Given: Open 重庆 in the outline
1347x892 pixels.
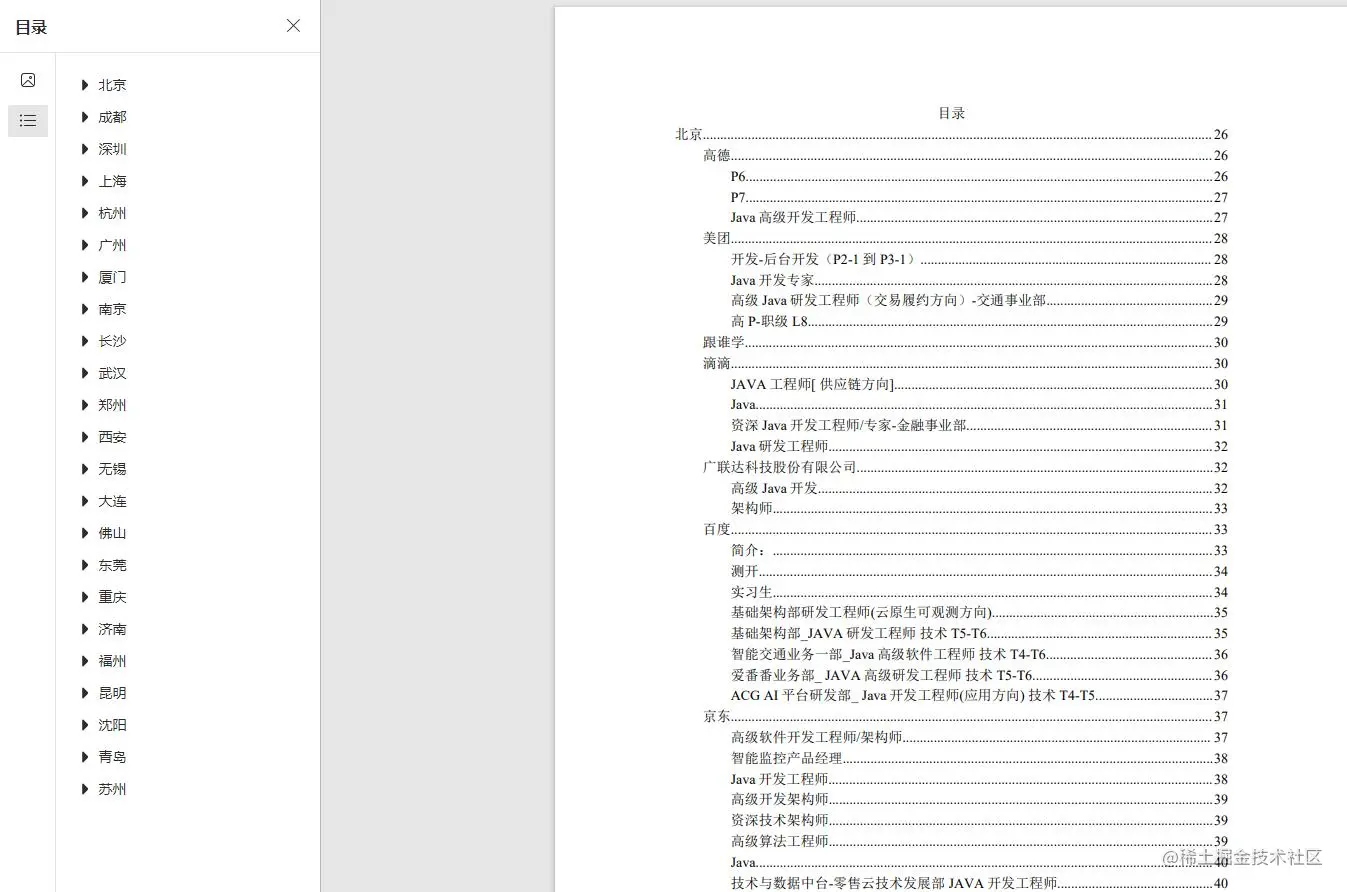Looking at the screenshot, I should 112,597.
